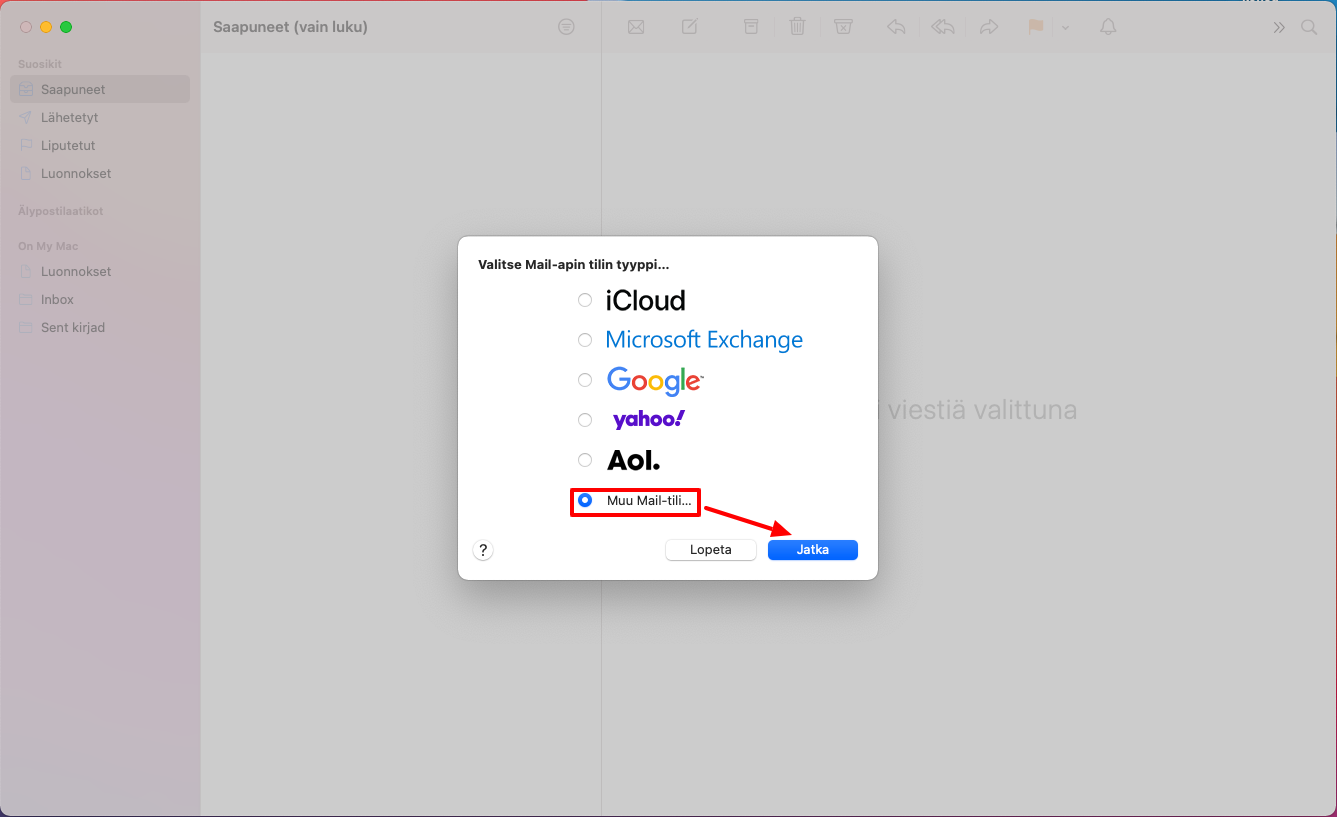Select the Inbox folder under On My Mac

(x=57, y=299)
